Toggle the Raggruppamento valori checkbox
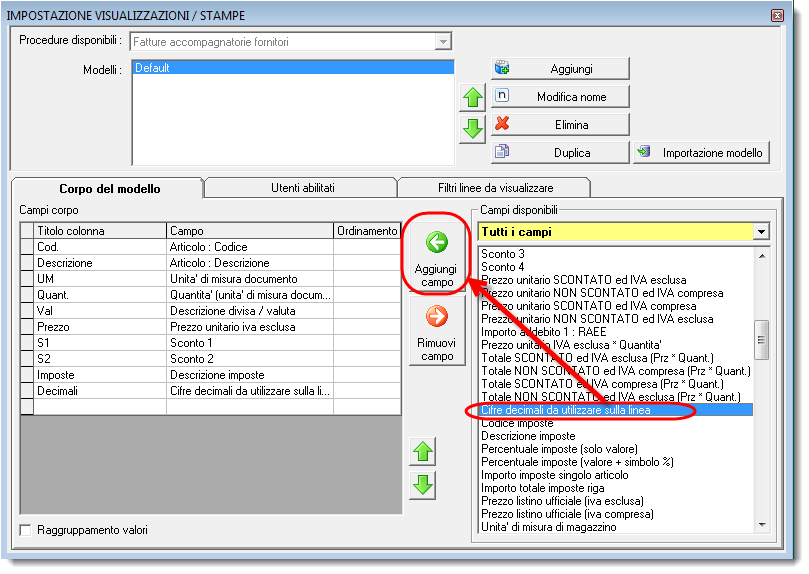Screen dimensions: 809x574 [25, 530]
